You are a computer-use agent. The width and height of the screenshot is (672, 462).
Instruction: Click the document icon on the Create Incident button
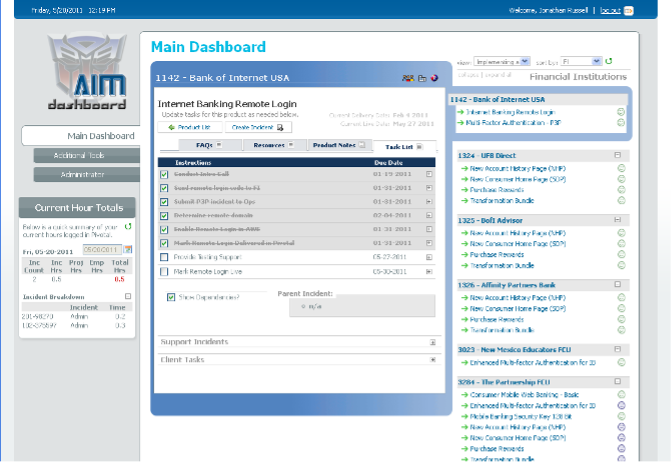[280, 127]
